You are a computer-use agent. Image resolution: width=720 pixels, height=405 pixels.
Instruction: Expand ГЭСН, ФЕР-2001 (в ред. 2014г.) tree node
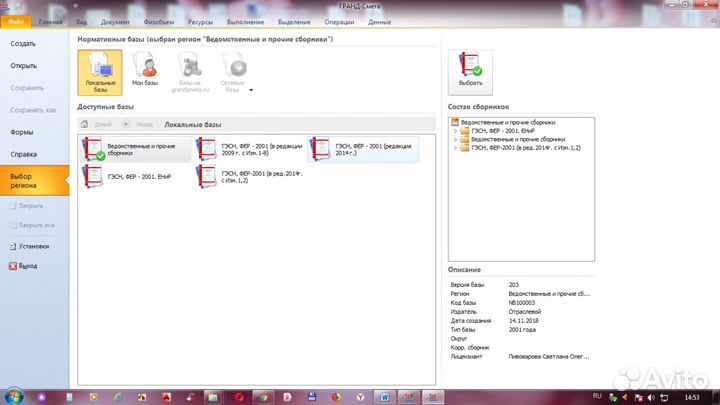(456, 149)
